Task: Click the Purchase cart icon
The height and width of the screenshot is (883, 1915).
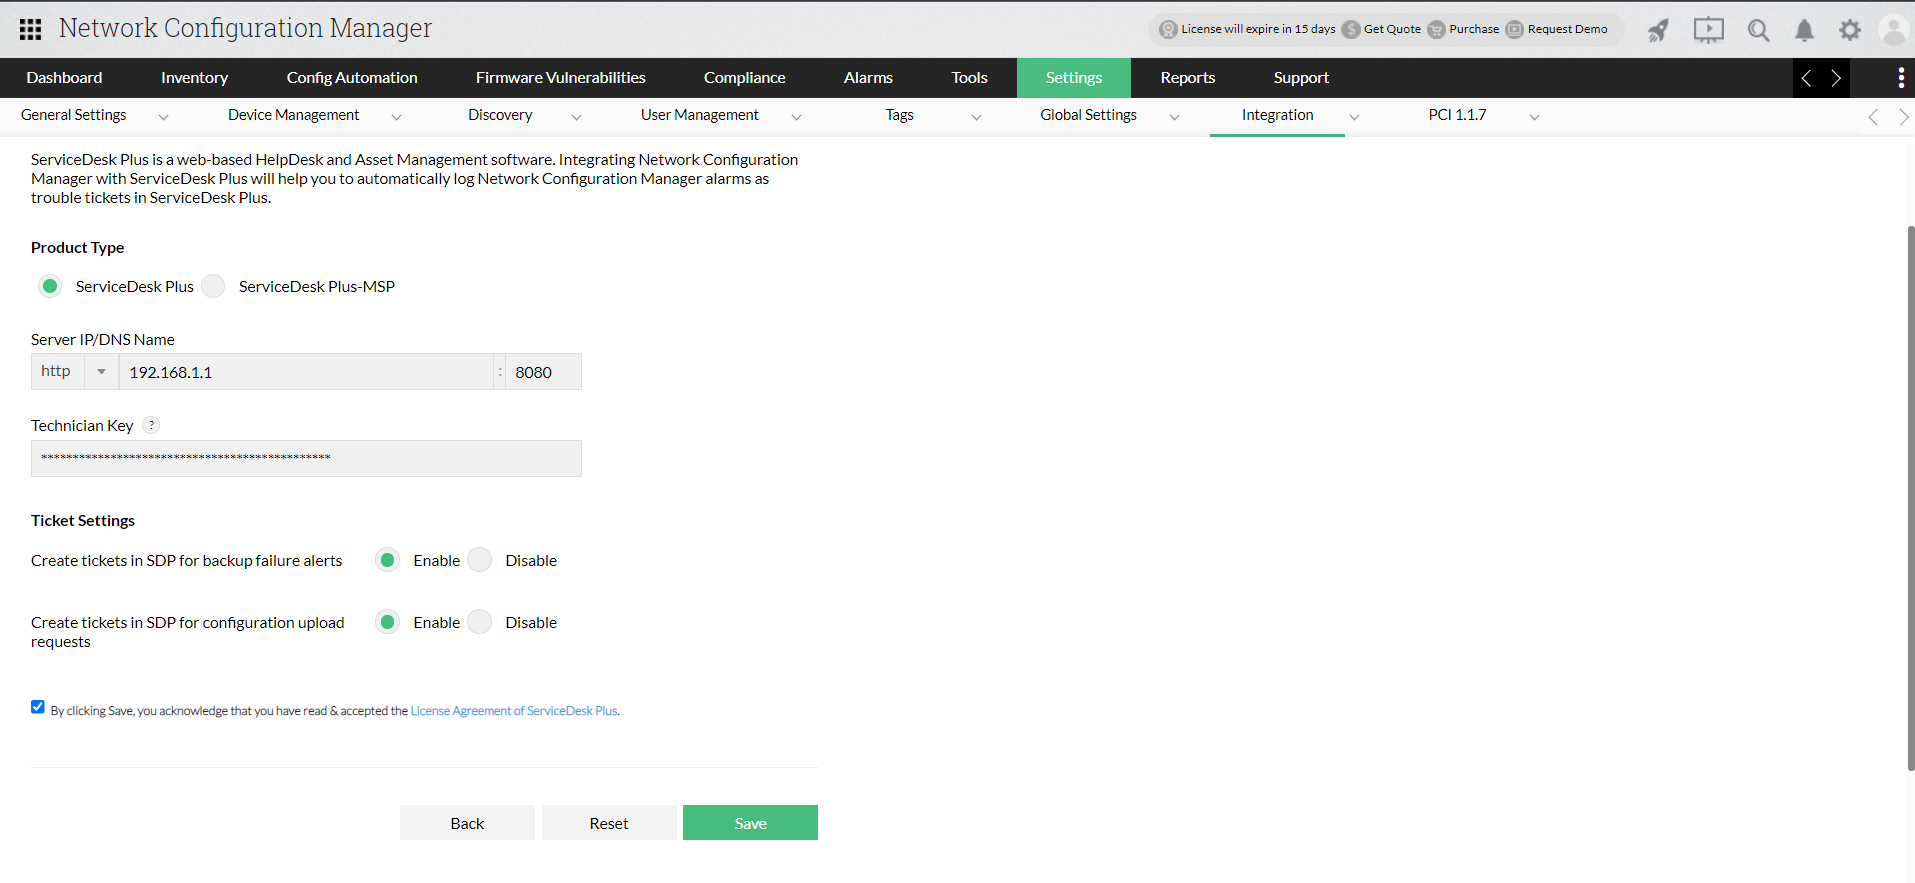Action: [x=1436, y=29]
